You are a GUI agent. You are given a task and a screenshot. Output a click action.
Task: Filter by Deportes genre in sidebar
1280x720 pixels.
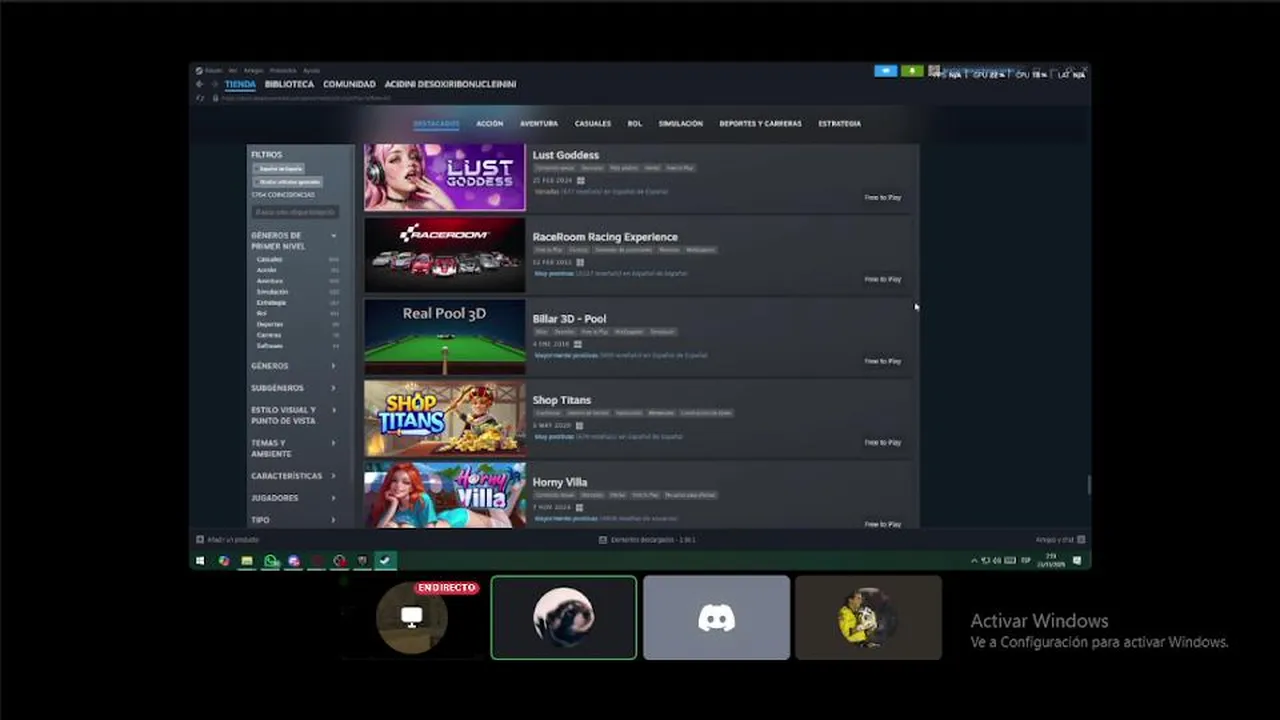point(270,324)
